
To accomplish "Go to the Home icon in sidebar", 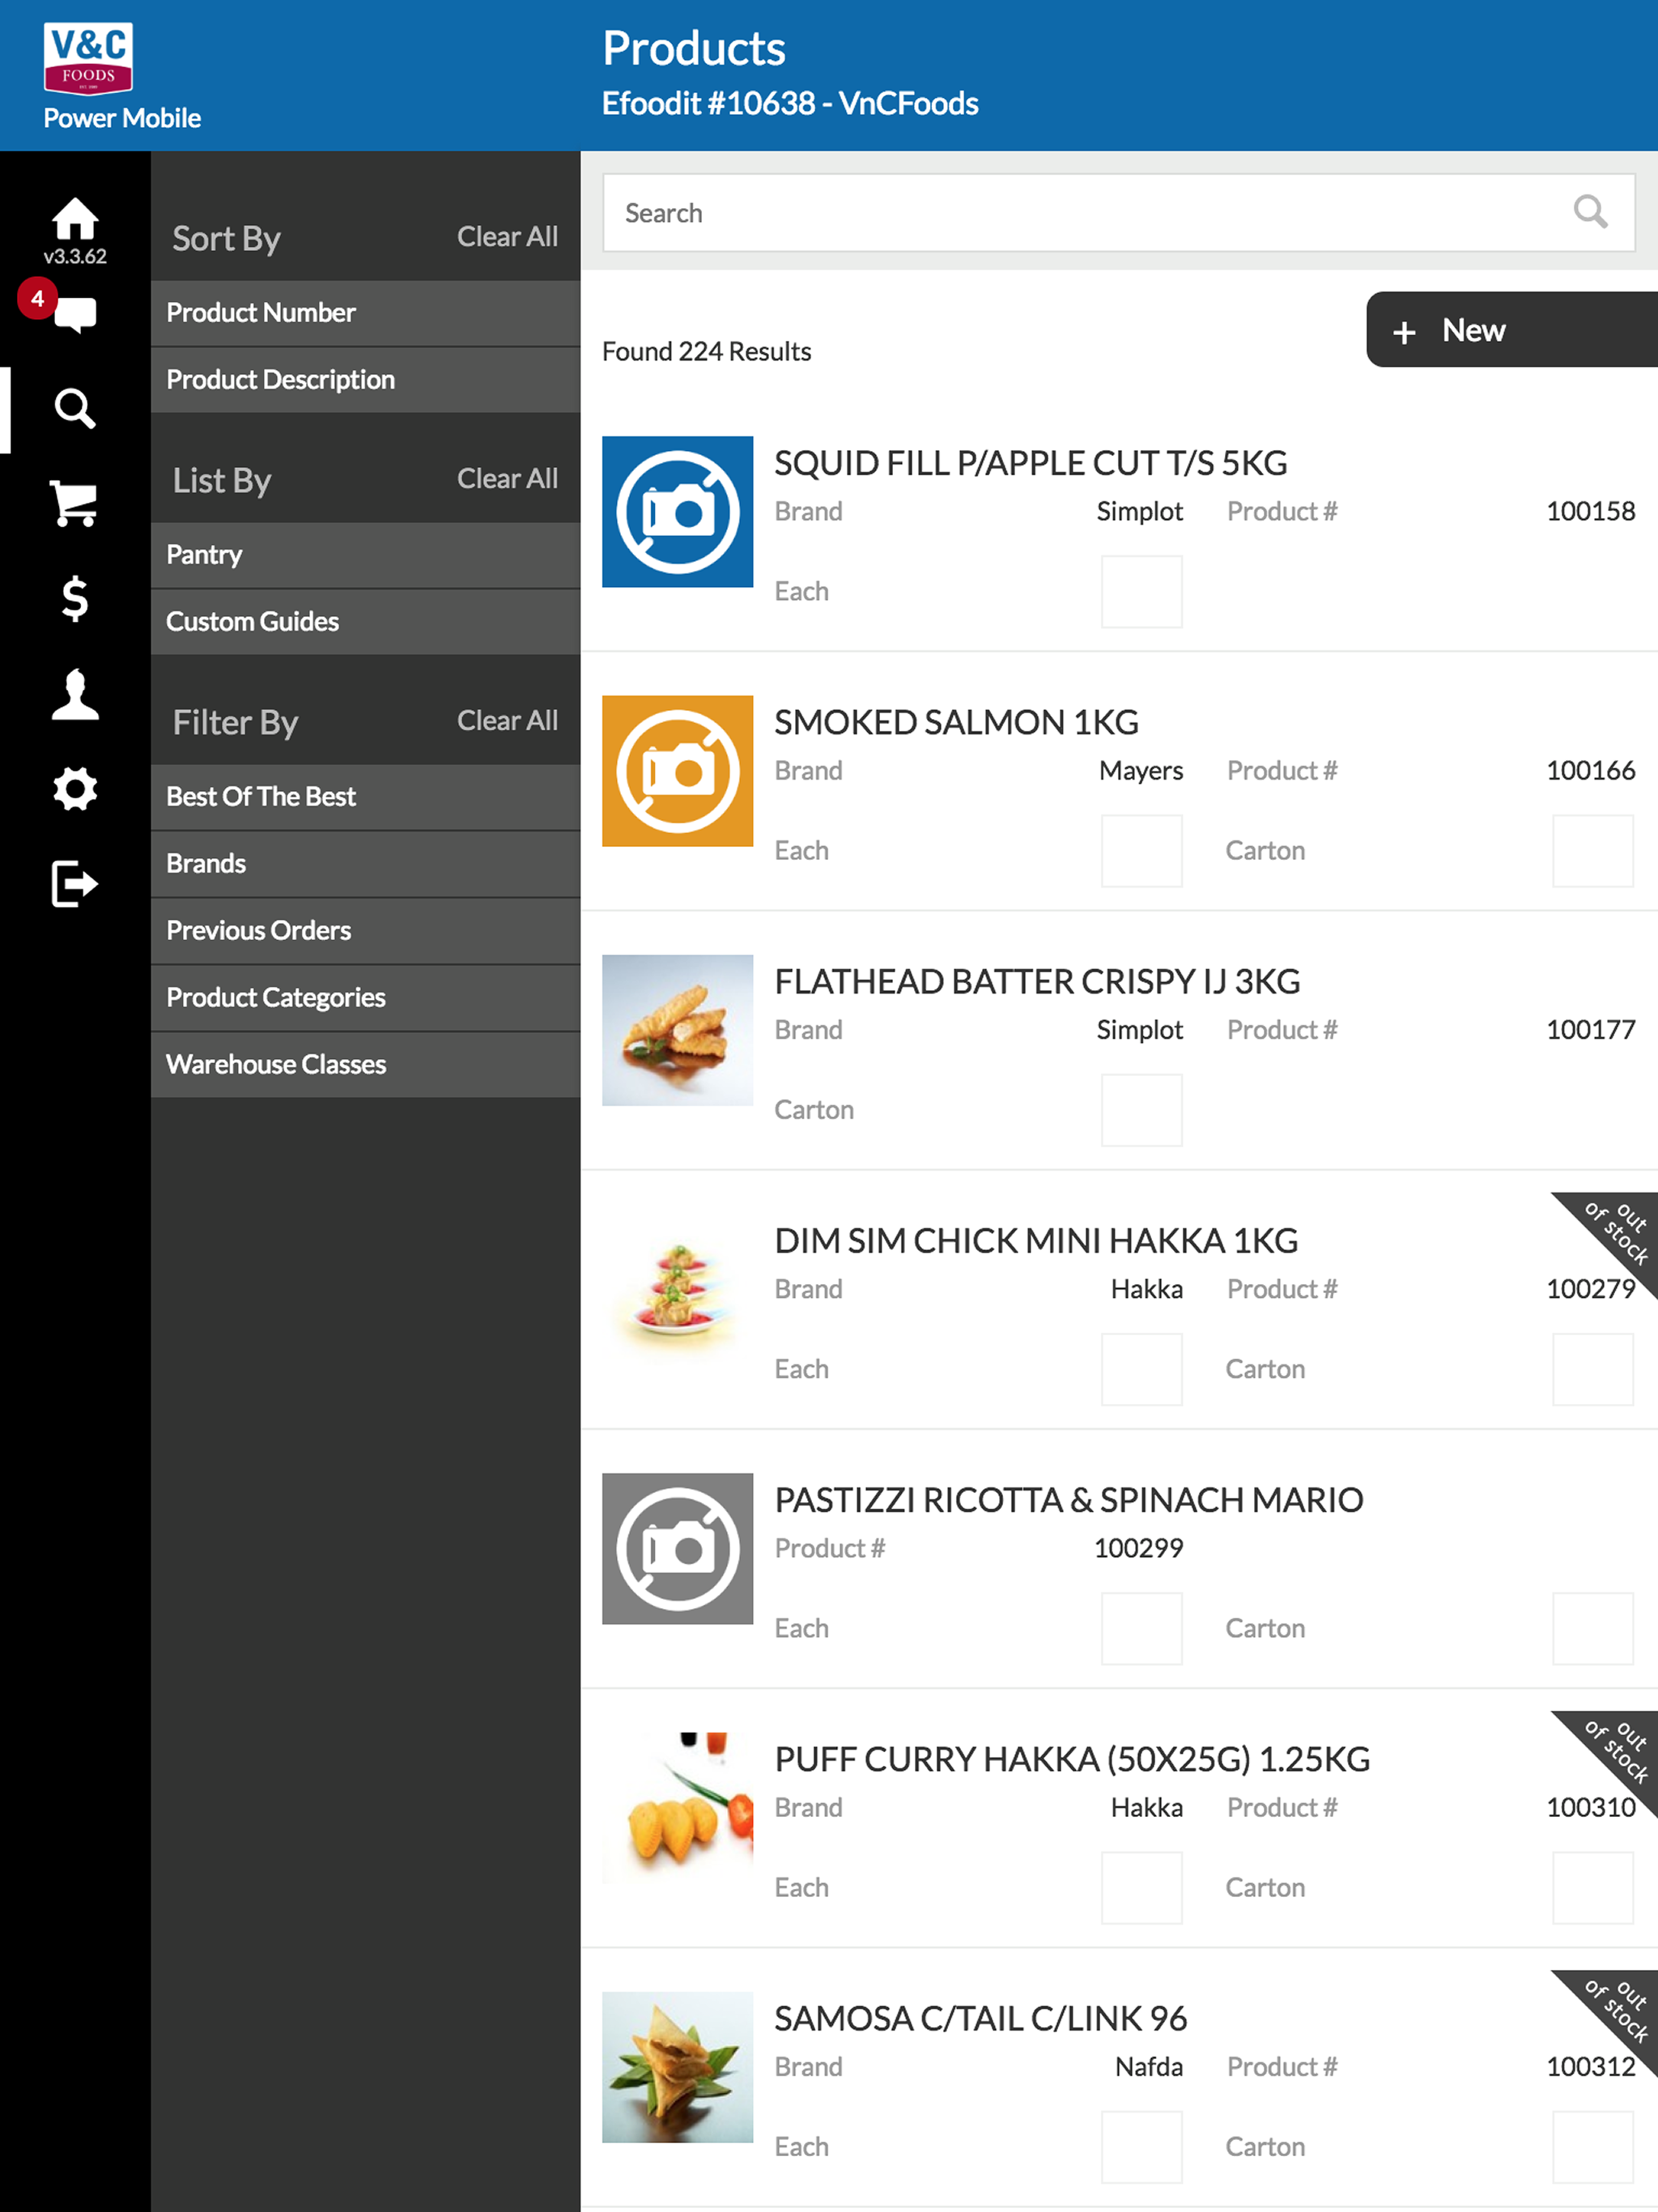I will click(x=75, y=219).
